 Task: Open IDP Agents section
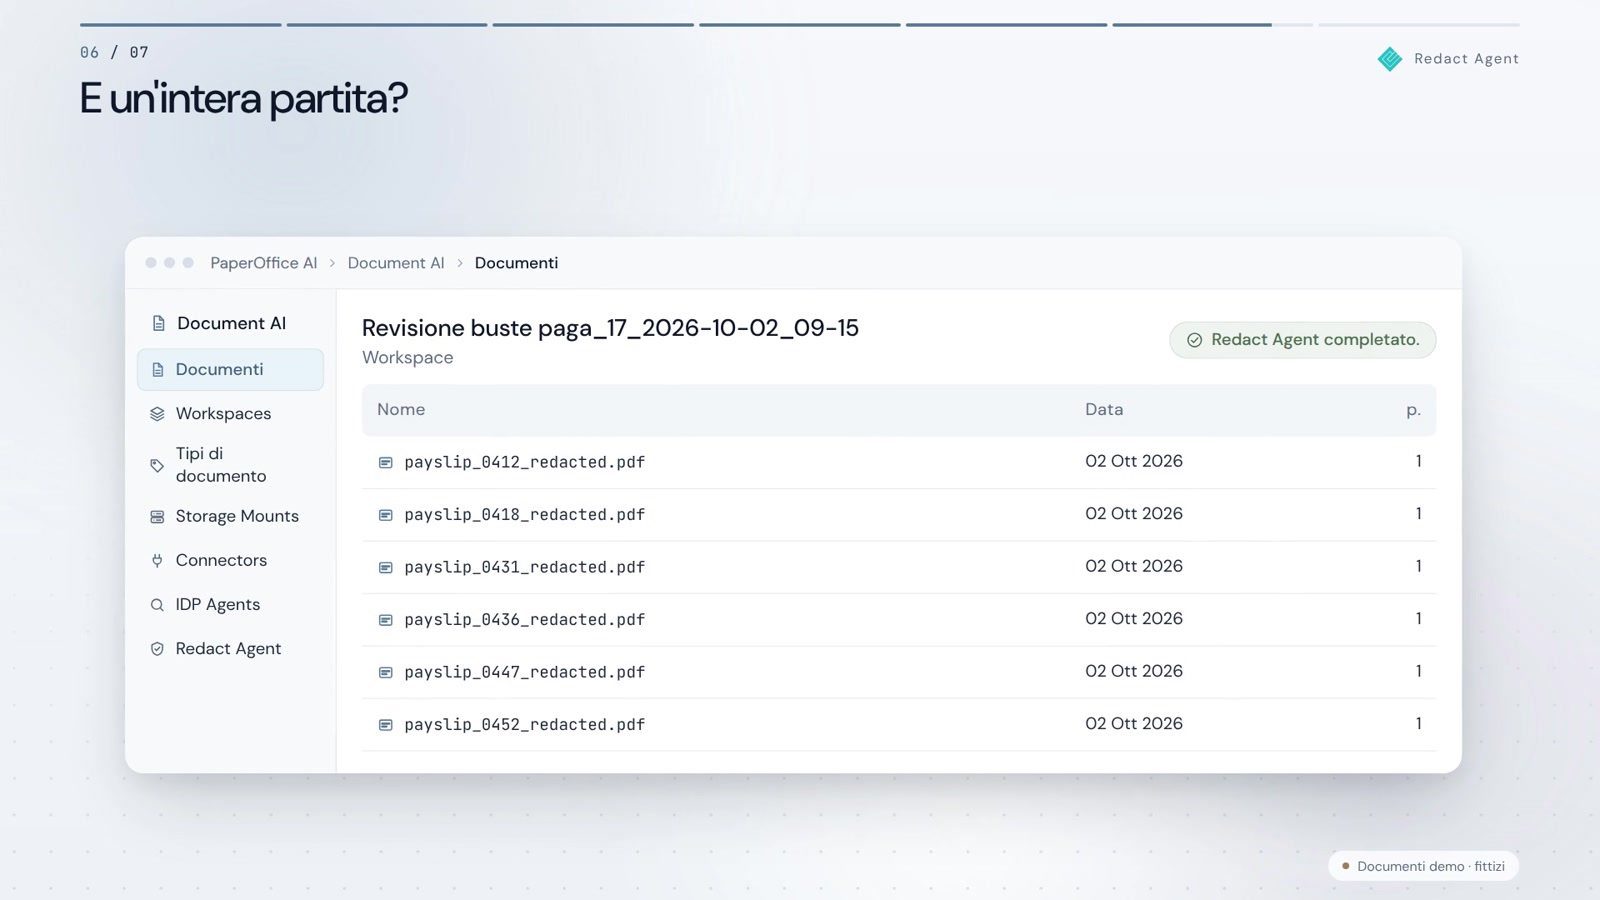[x=230, y=605]
